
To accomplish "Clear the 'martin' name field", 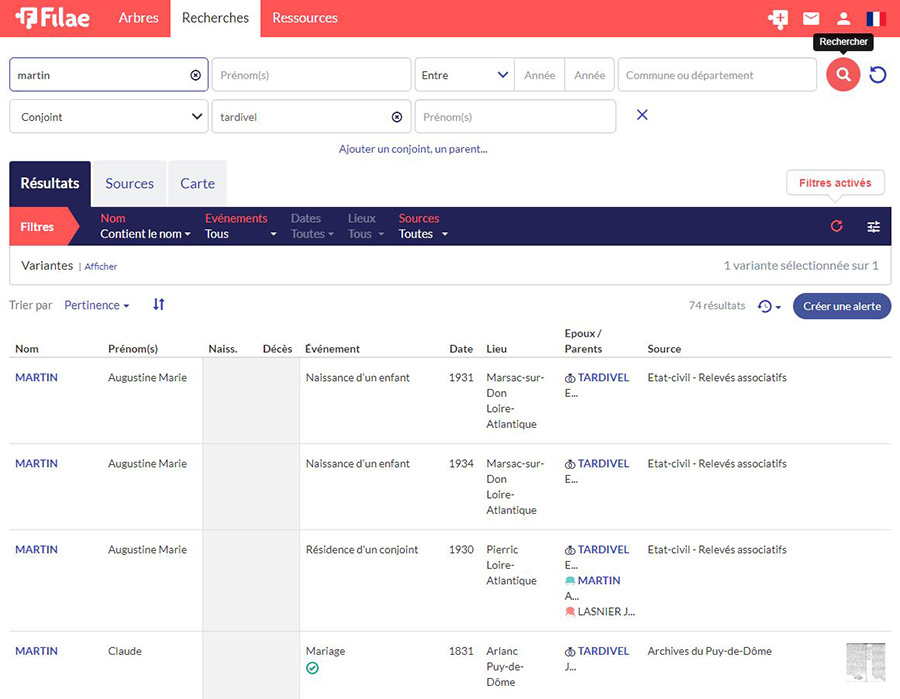I will tap(195, 75).
